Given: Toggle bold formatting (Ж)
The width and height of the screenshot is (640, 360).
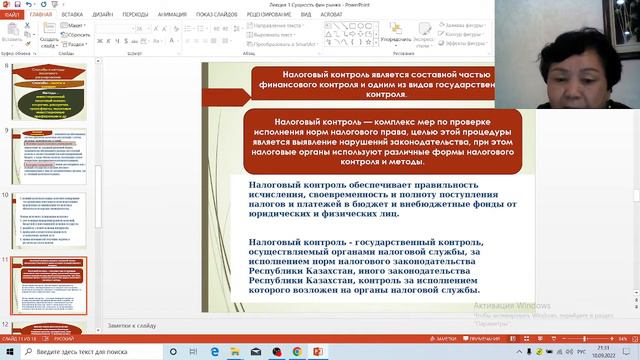Looking at the screenshot, I should click(x=100, y=41).
